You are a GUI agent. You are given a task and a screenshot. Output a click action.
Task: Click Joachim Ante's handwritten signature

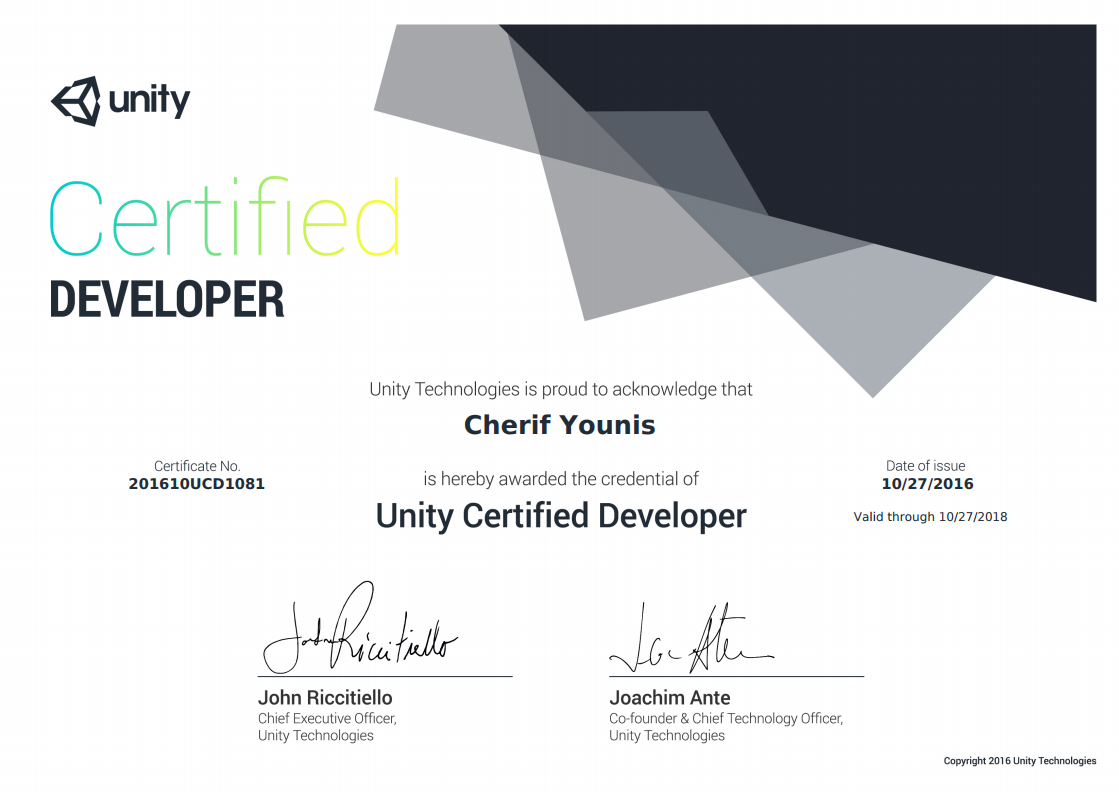pyautogui.click(x=691, y=639)
